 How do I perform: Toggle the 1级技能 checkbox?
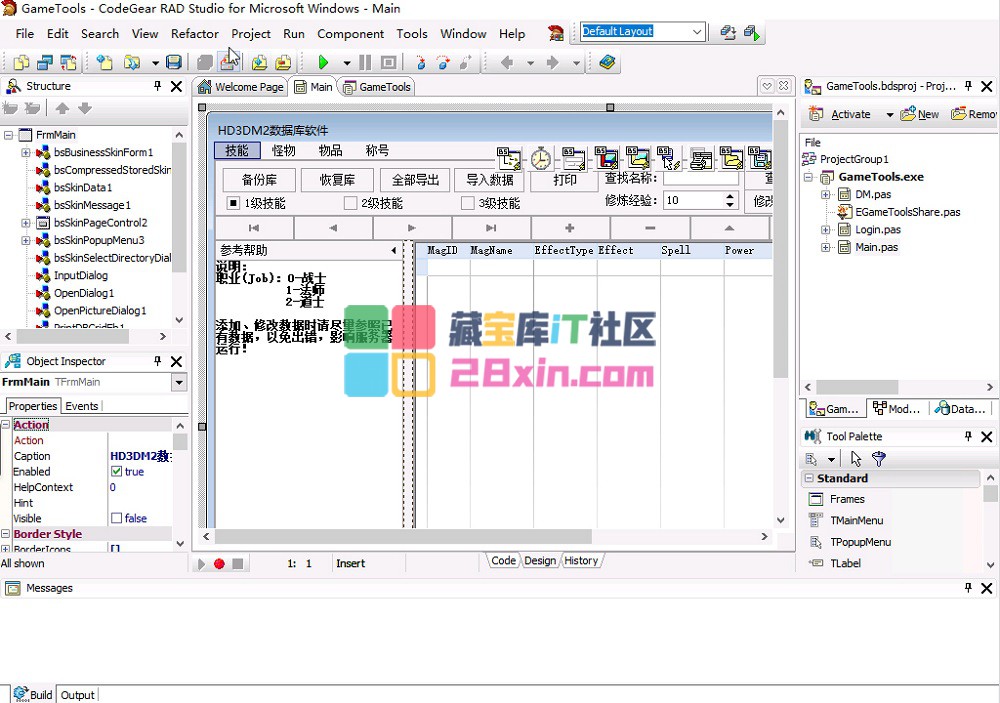(x=233, y=203)
